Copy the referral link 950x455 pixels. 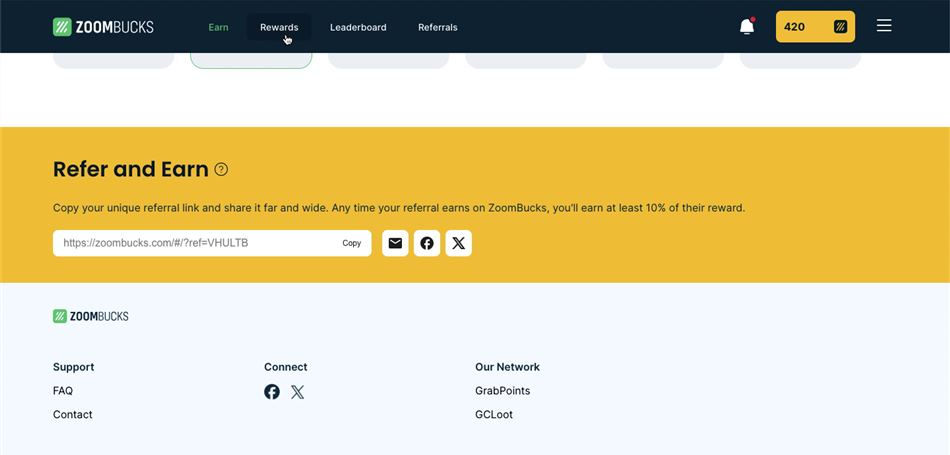(x=351, y=243)
